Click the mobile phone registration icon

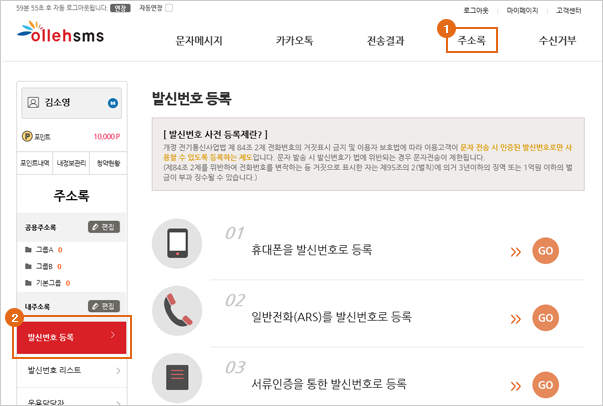177,244
